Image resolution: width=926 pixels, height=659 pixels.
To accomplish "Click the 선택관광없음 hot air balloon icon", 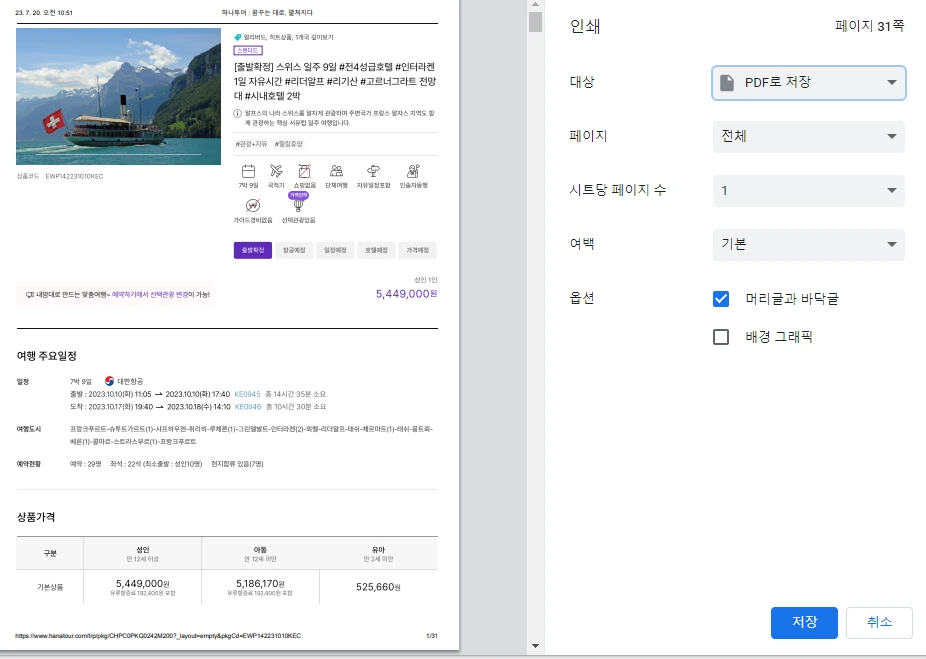I will [298, 205].
